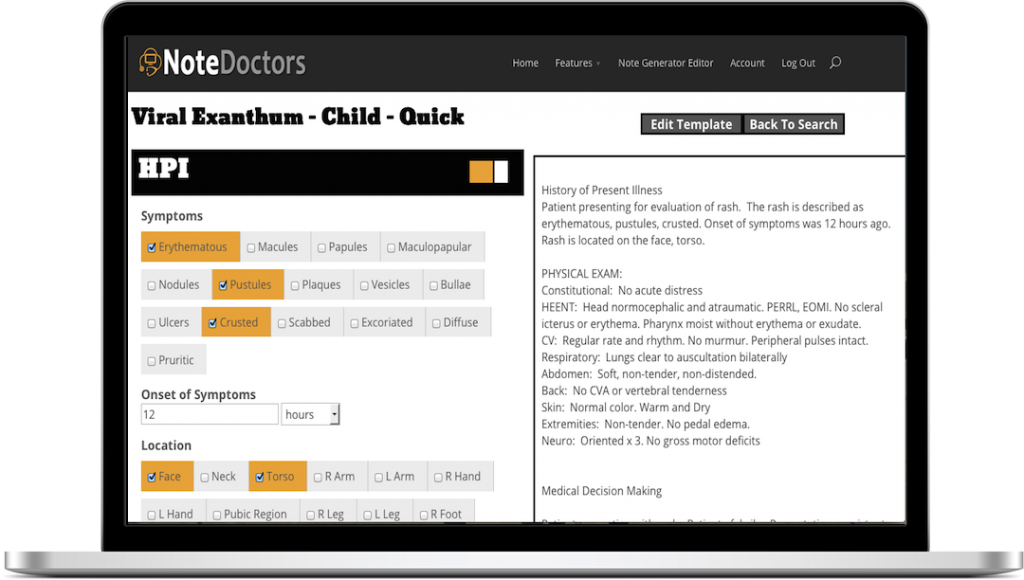Expand the Features menu arrow
Screen dimensions: 1024x580
[x=598, y=64]
